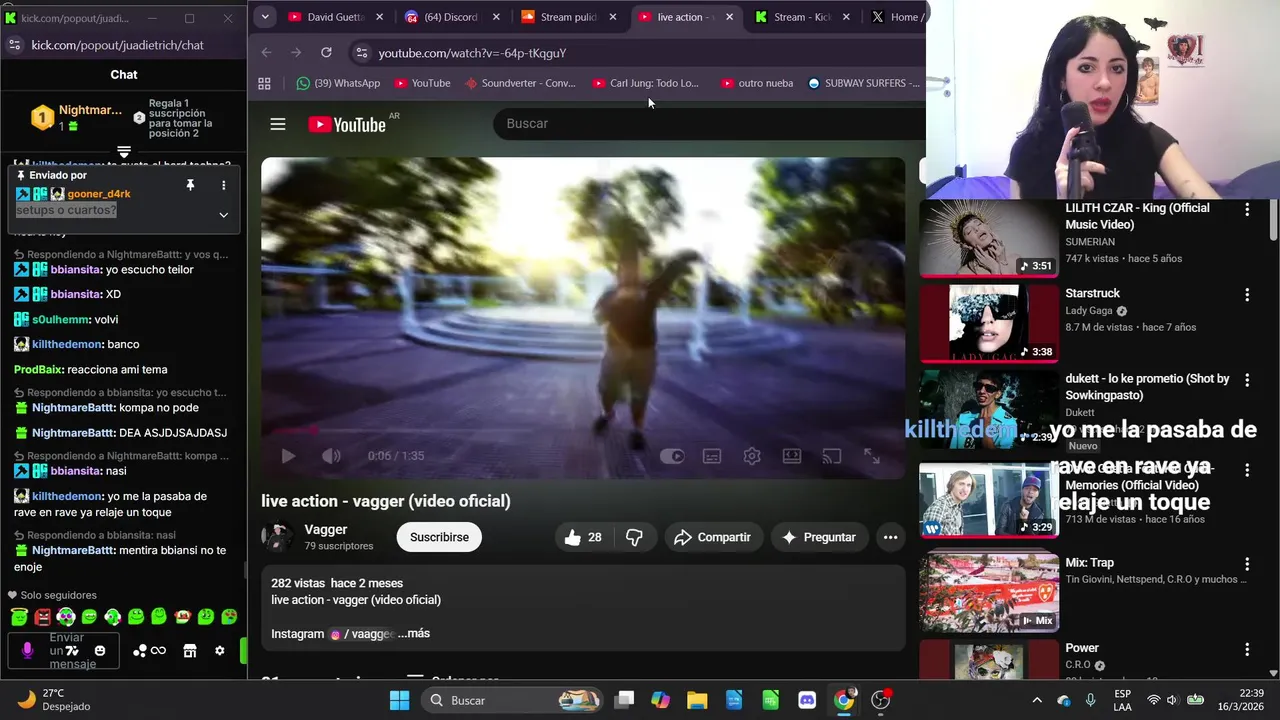Open the tab search dropdown arrow

click(264, 17)
